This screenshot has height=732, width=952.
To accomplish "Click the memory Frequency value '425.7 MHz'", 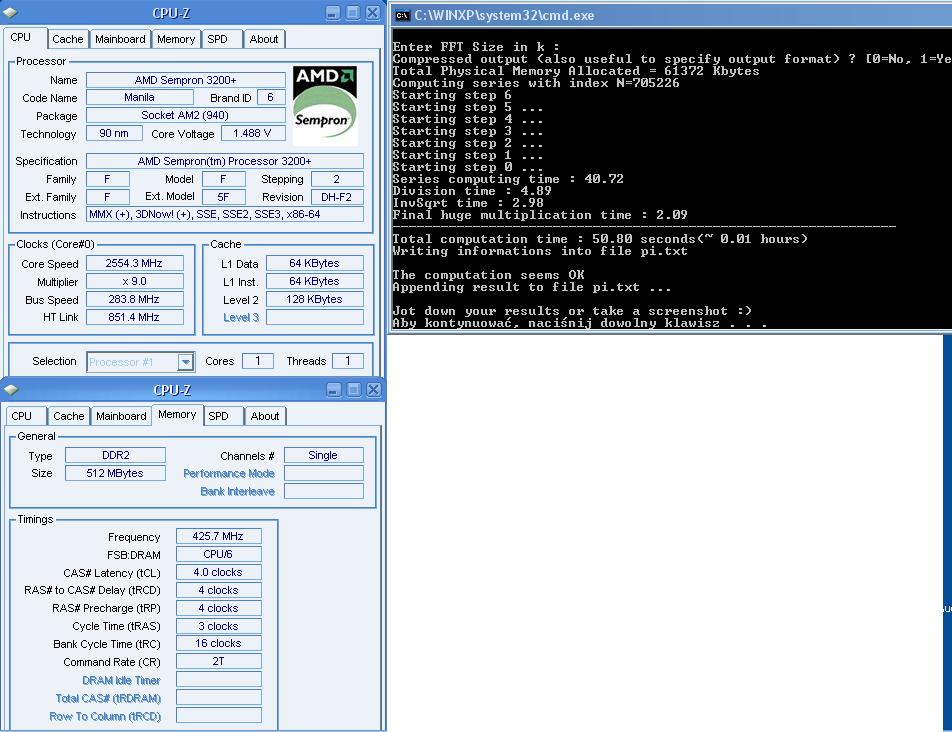I will point(219,536).
